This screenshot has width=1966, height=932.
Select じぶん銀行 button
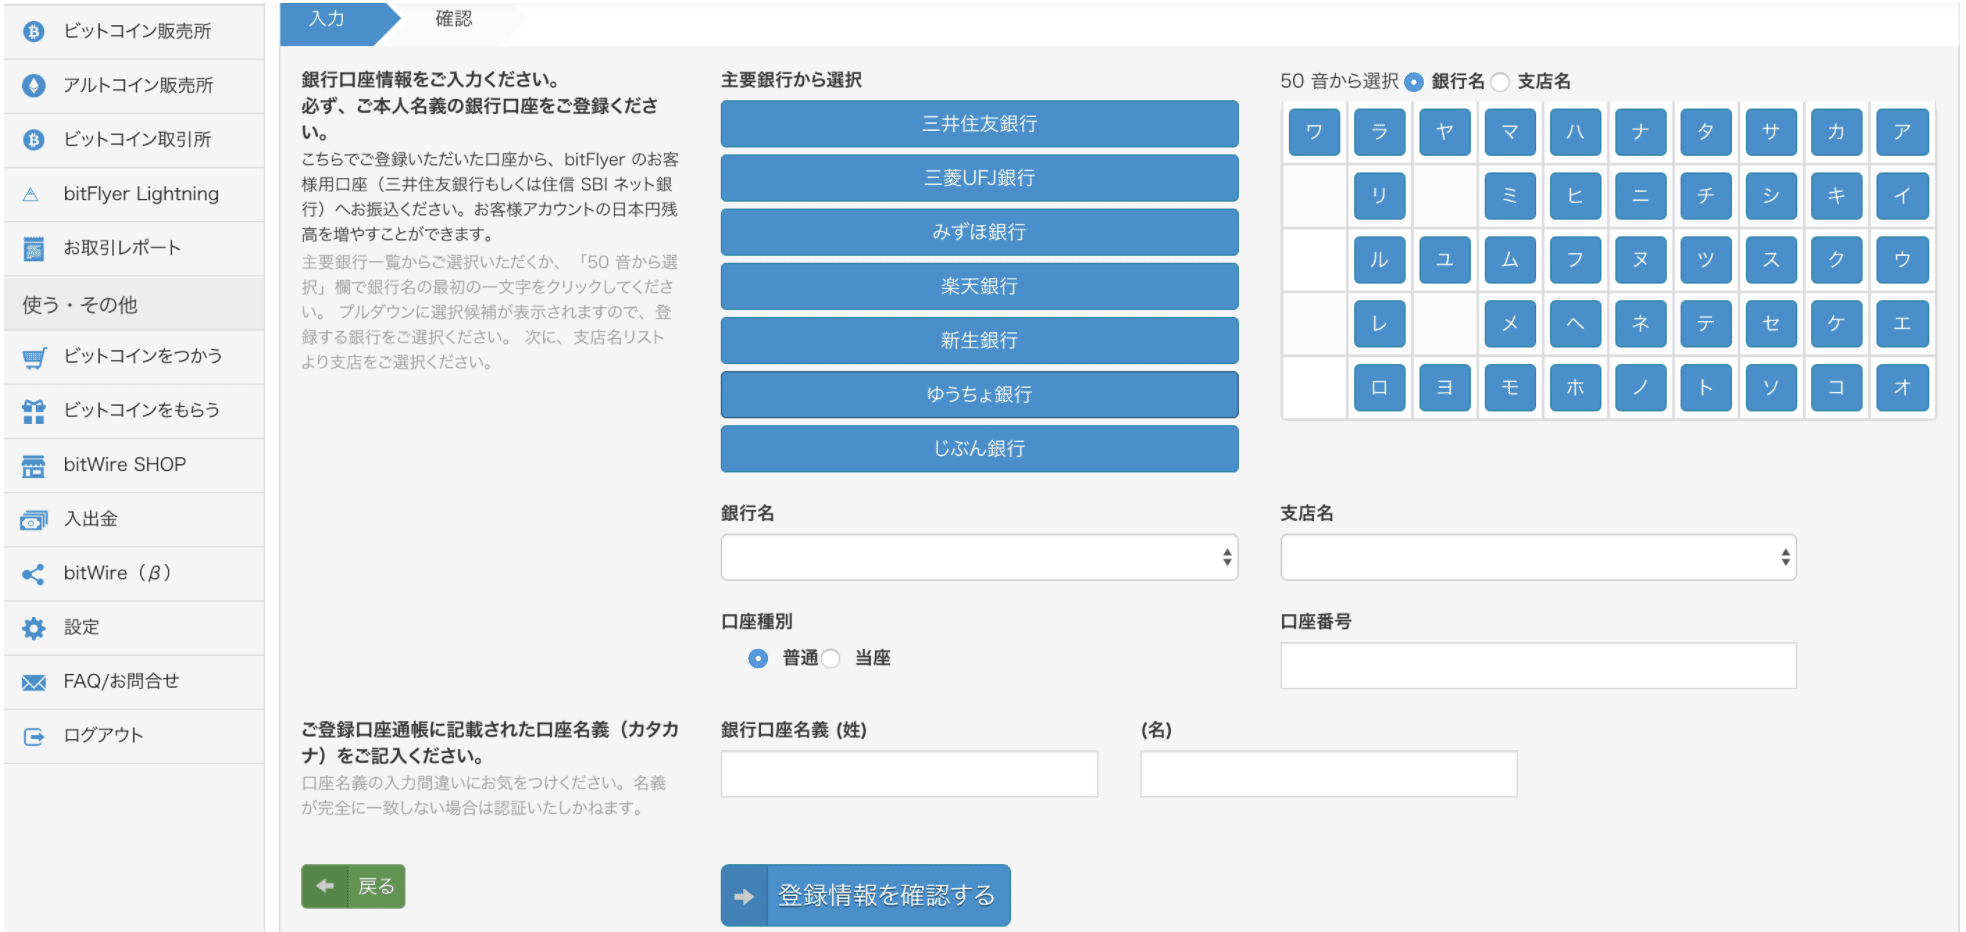(979, 448)
